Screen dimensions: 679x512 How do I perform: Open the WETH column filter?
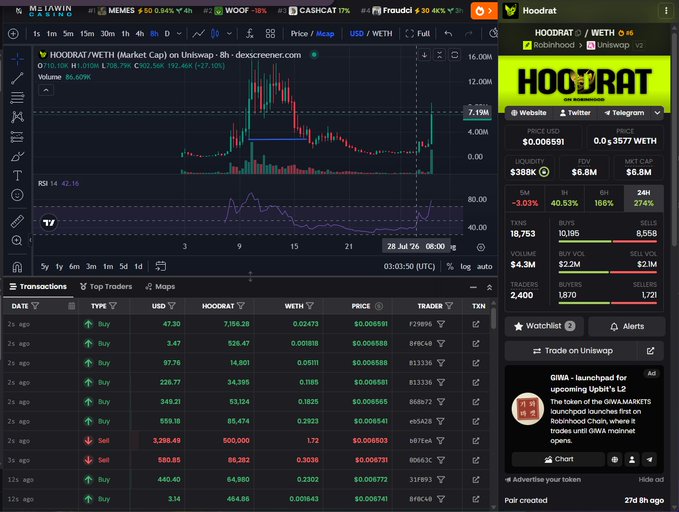(310, 306)
